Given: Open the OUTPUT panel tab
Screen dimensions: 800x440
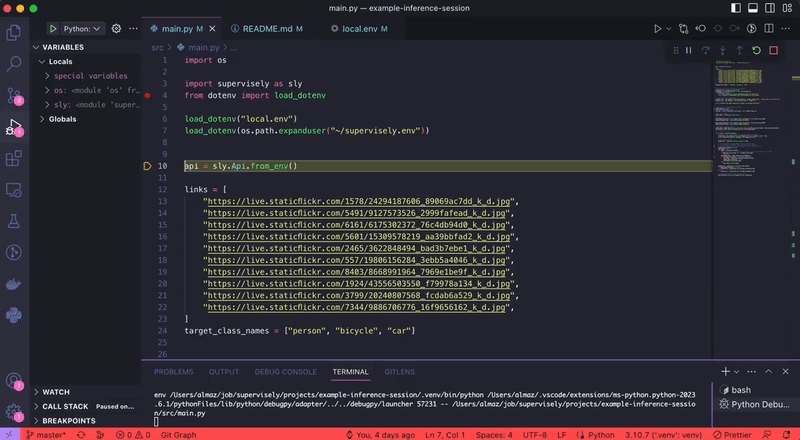Looking at the screenshot, I should pyautogui.click(x=223, y=372).
